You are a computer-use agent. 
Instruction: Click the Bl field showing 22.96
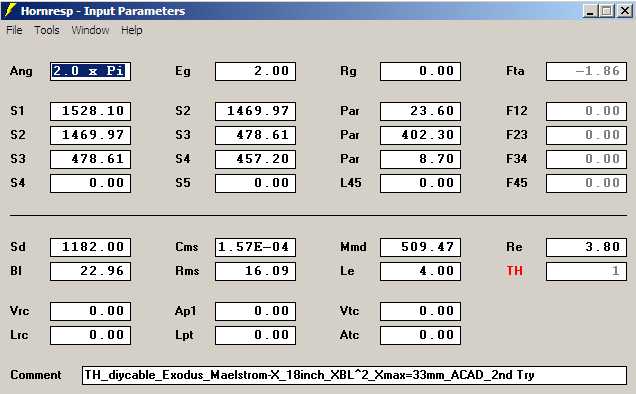[x=90, y=271]
